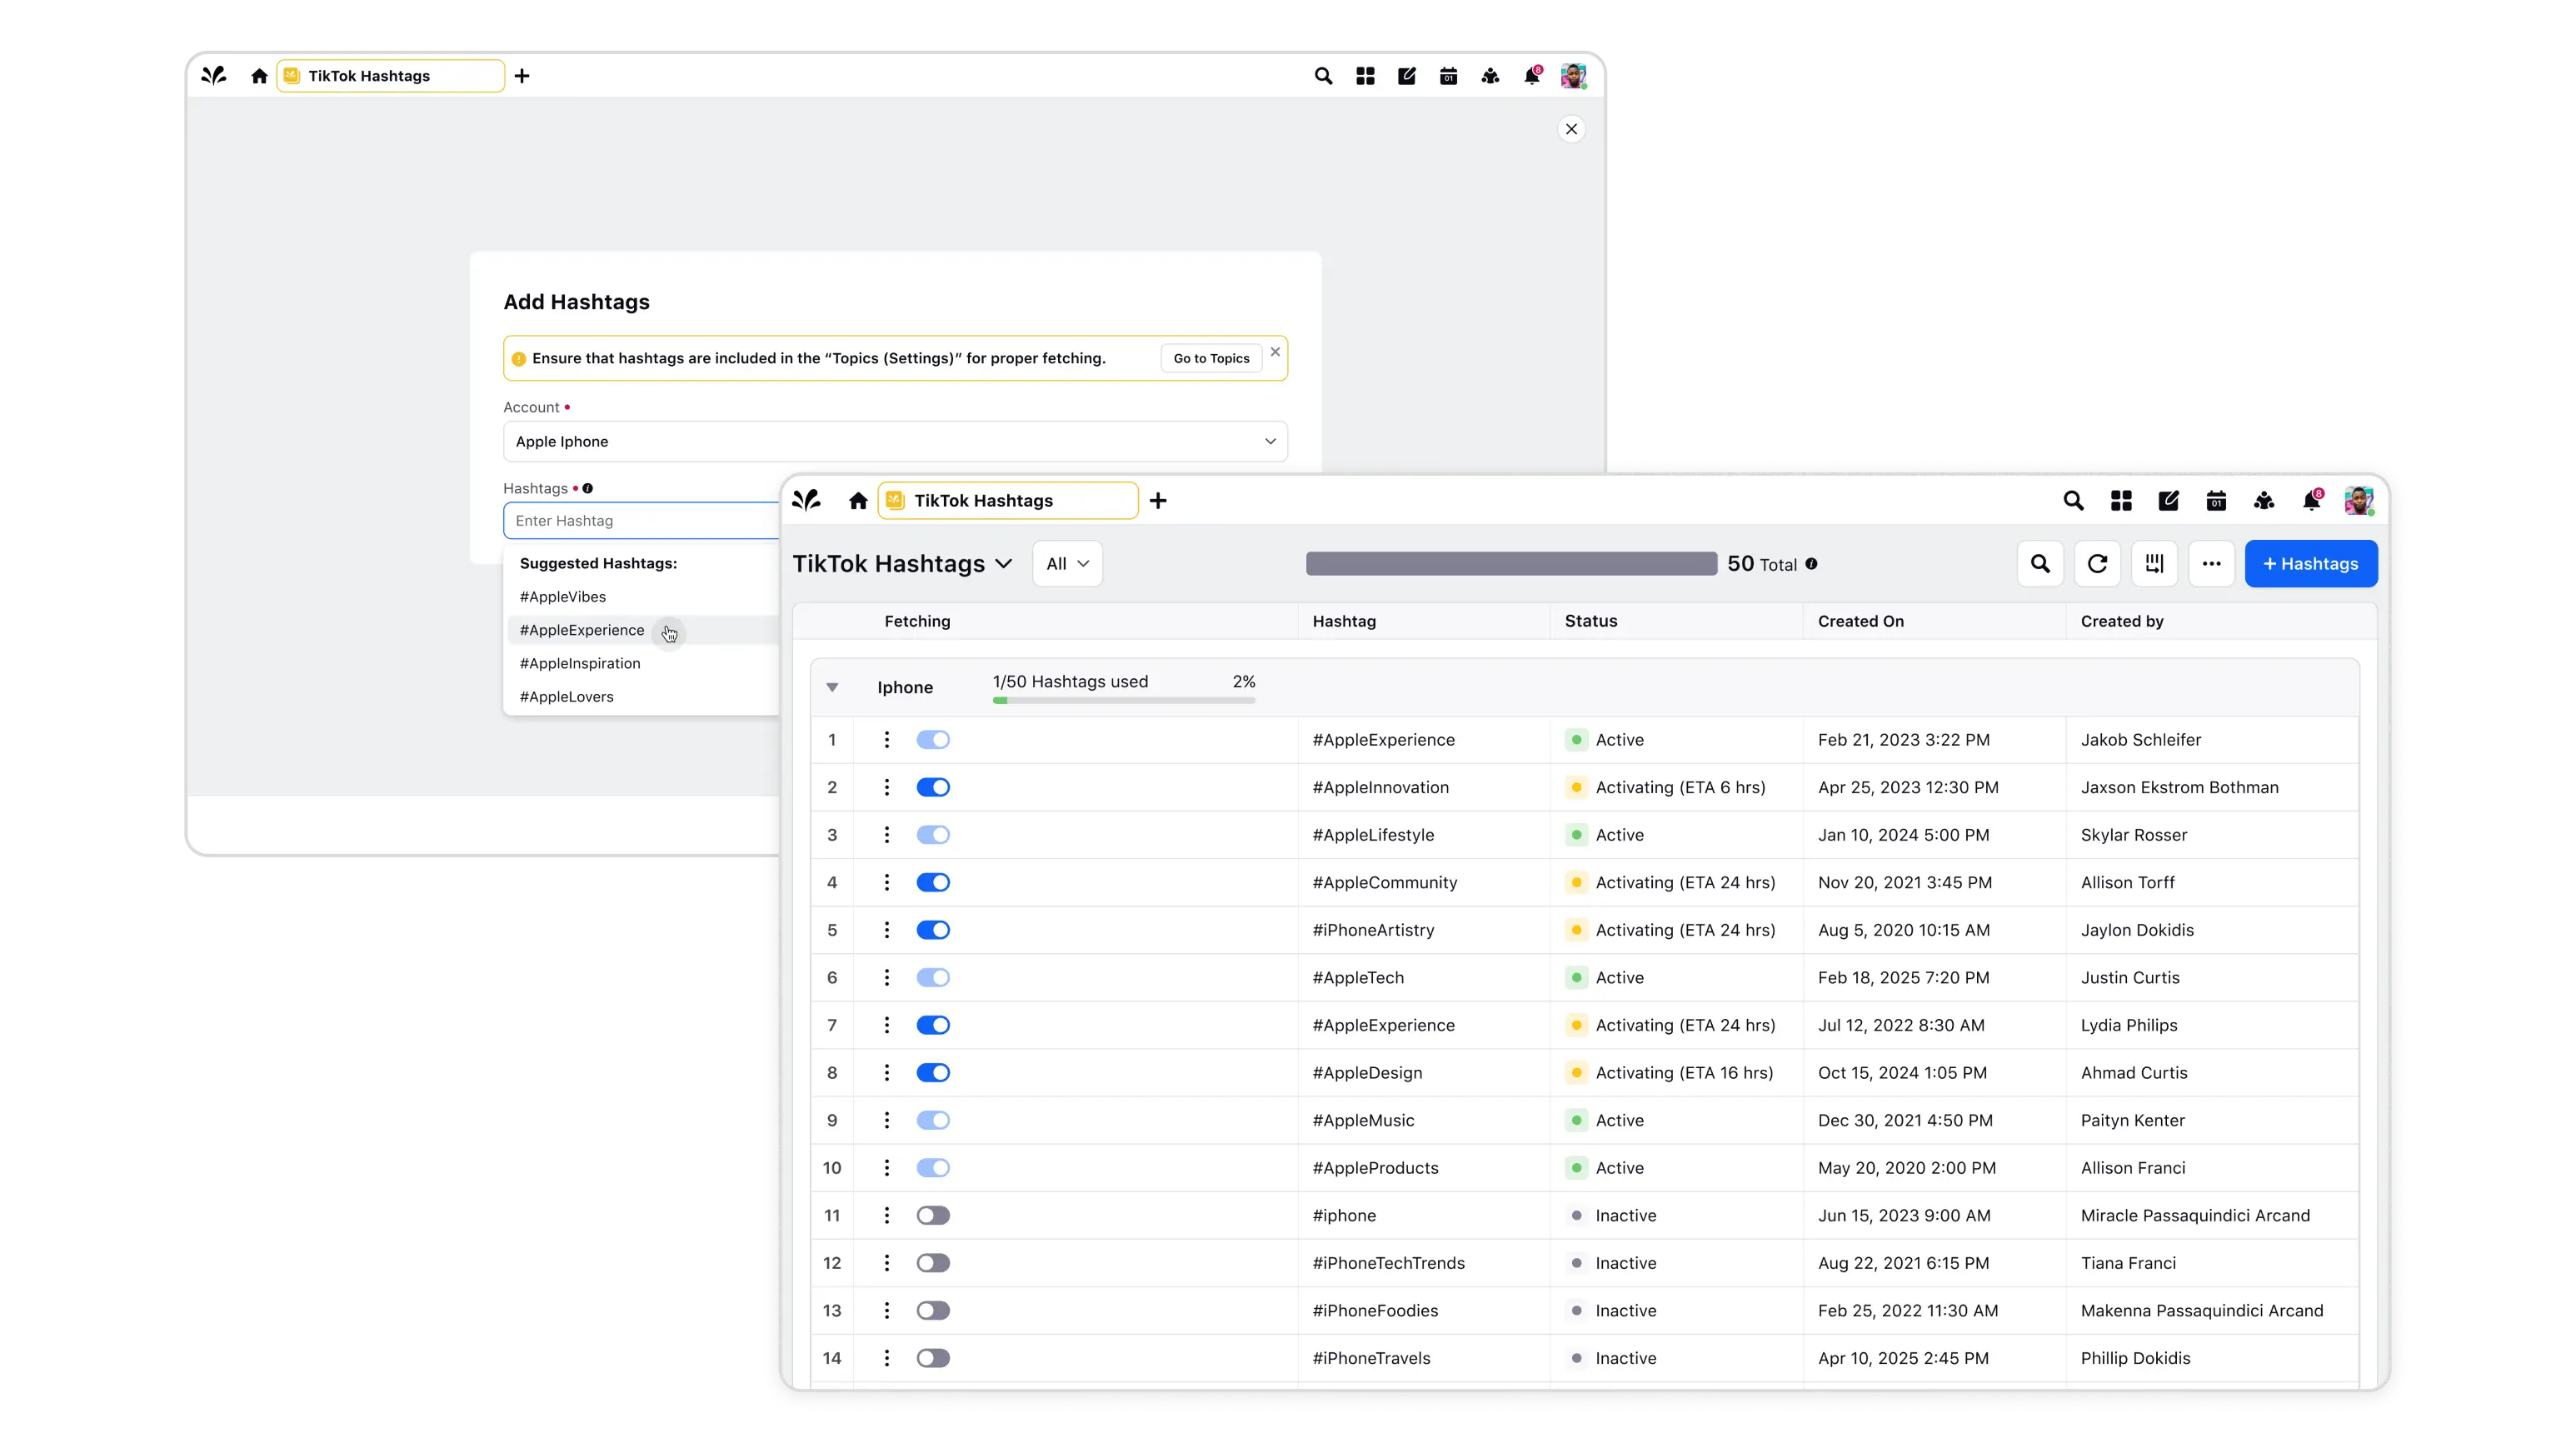
Task: Open the All filter dropdown
Action: click(x=1067, y=564)
